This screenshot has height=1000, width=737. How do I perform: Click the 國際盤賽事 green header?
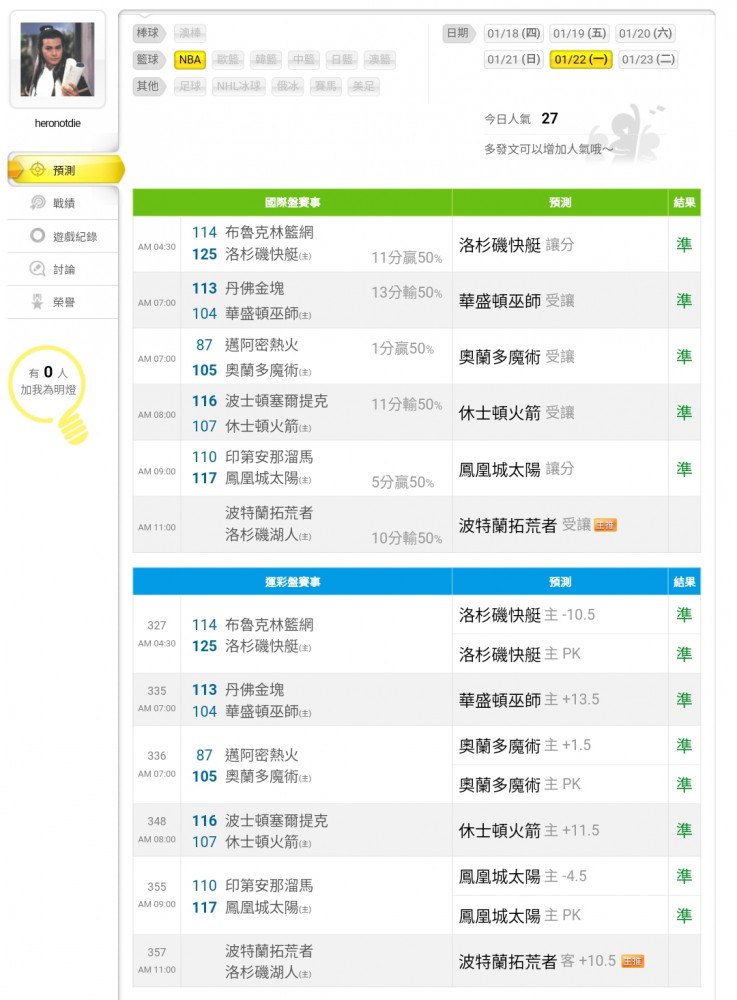point(292,202)
